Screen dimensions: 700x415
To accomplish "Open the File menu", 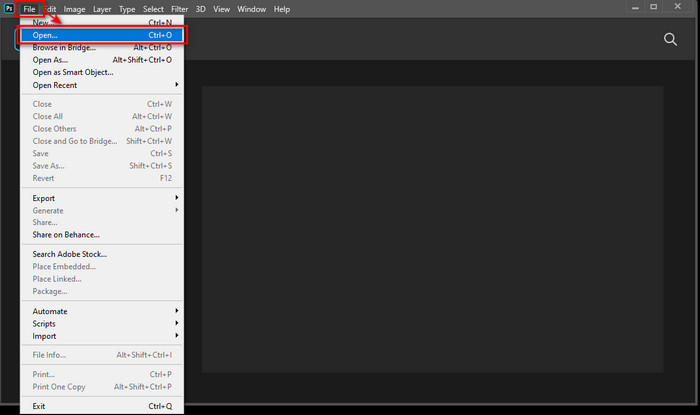I will click(x=29, y=9).
